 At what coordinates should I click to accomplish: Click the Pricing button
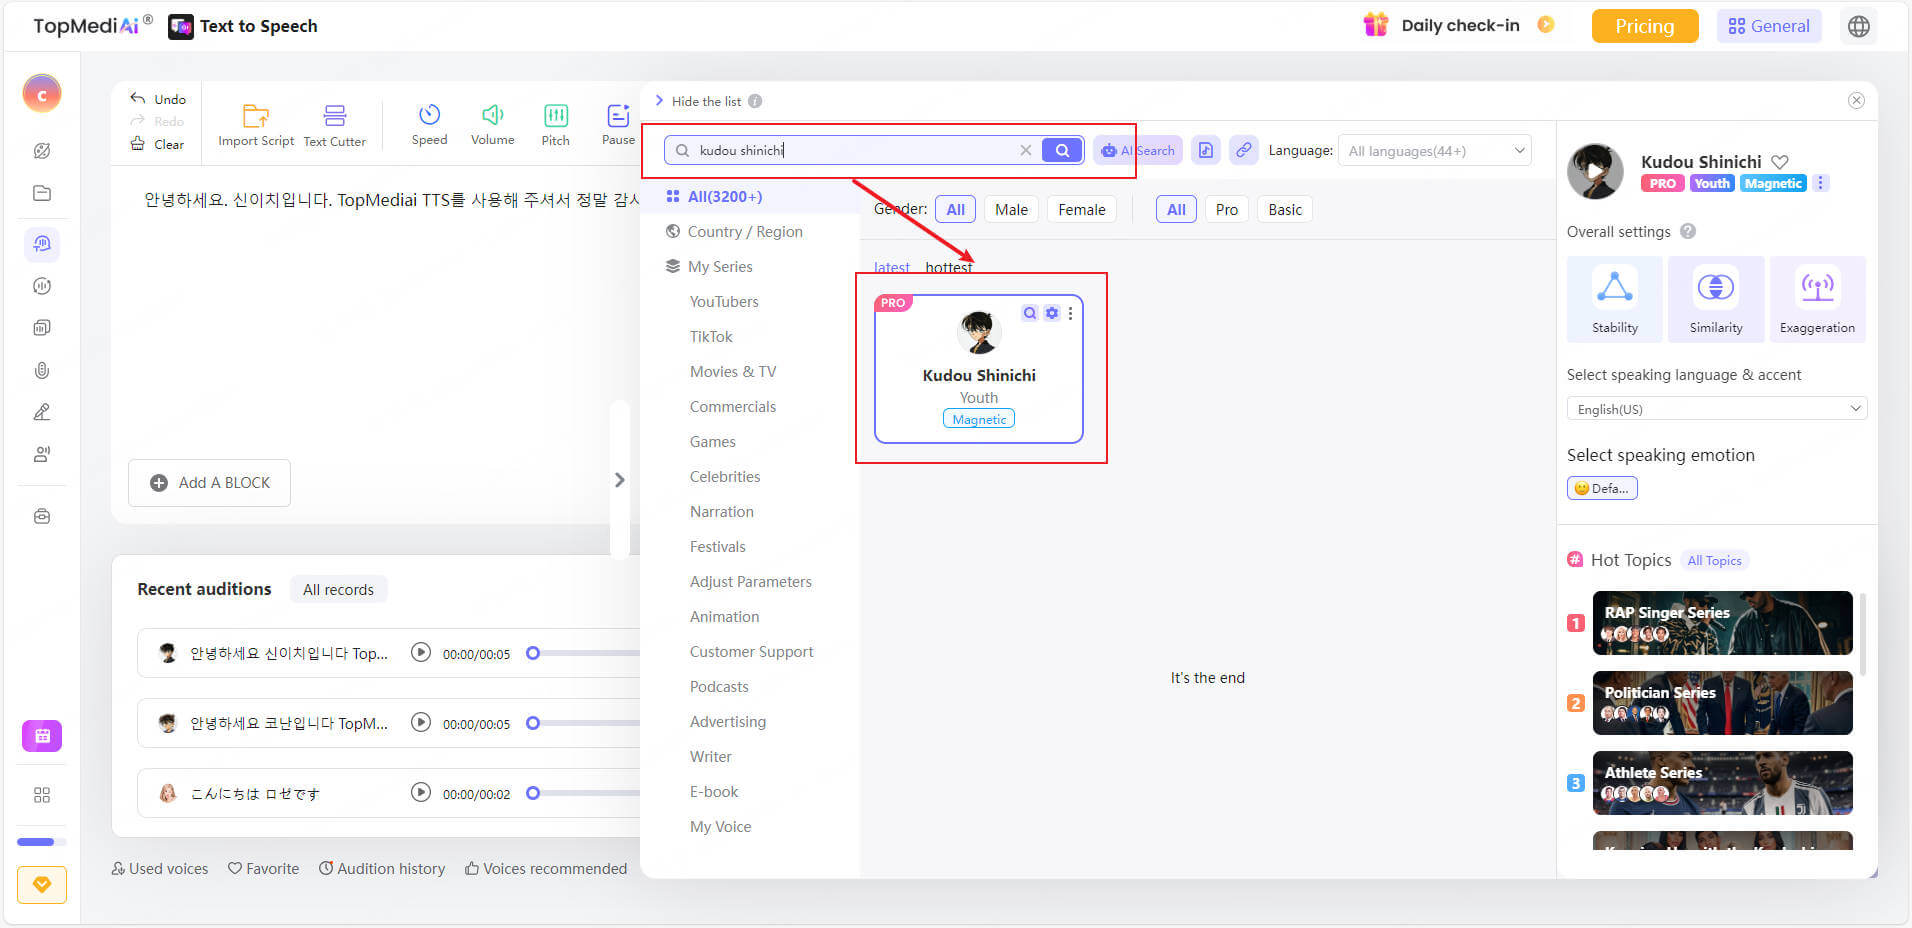pyautogui.click(x=1645, y=26)
